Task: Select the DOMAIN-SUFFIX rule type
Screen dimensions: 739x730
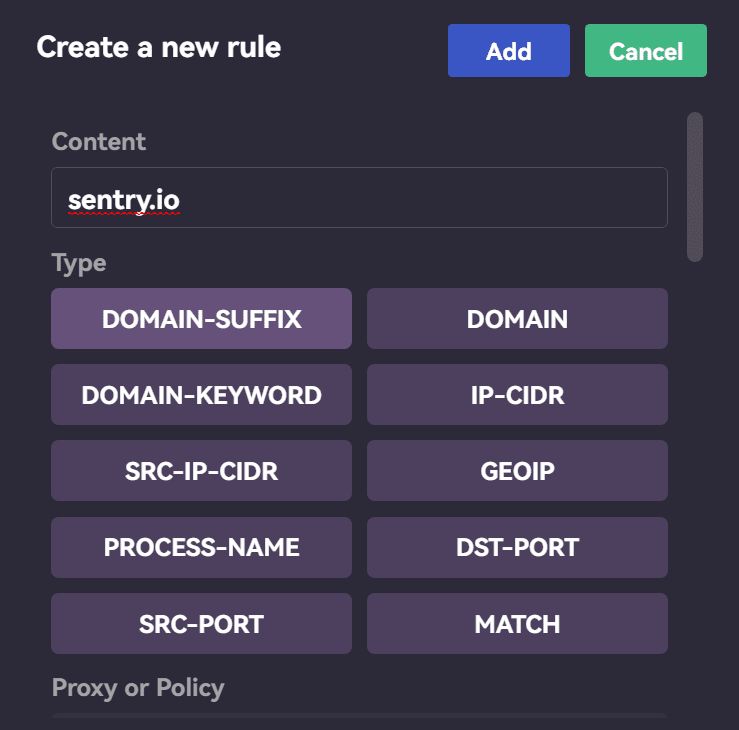Action: click(x=201, y=319)
